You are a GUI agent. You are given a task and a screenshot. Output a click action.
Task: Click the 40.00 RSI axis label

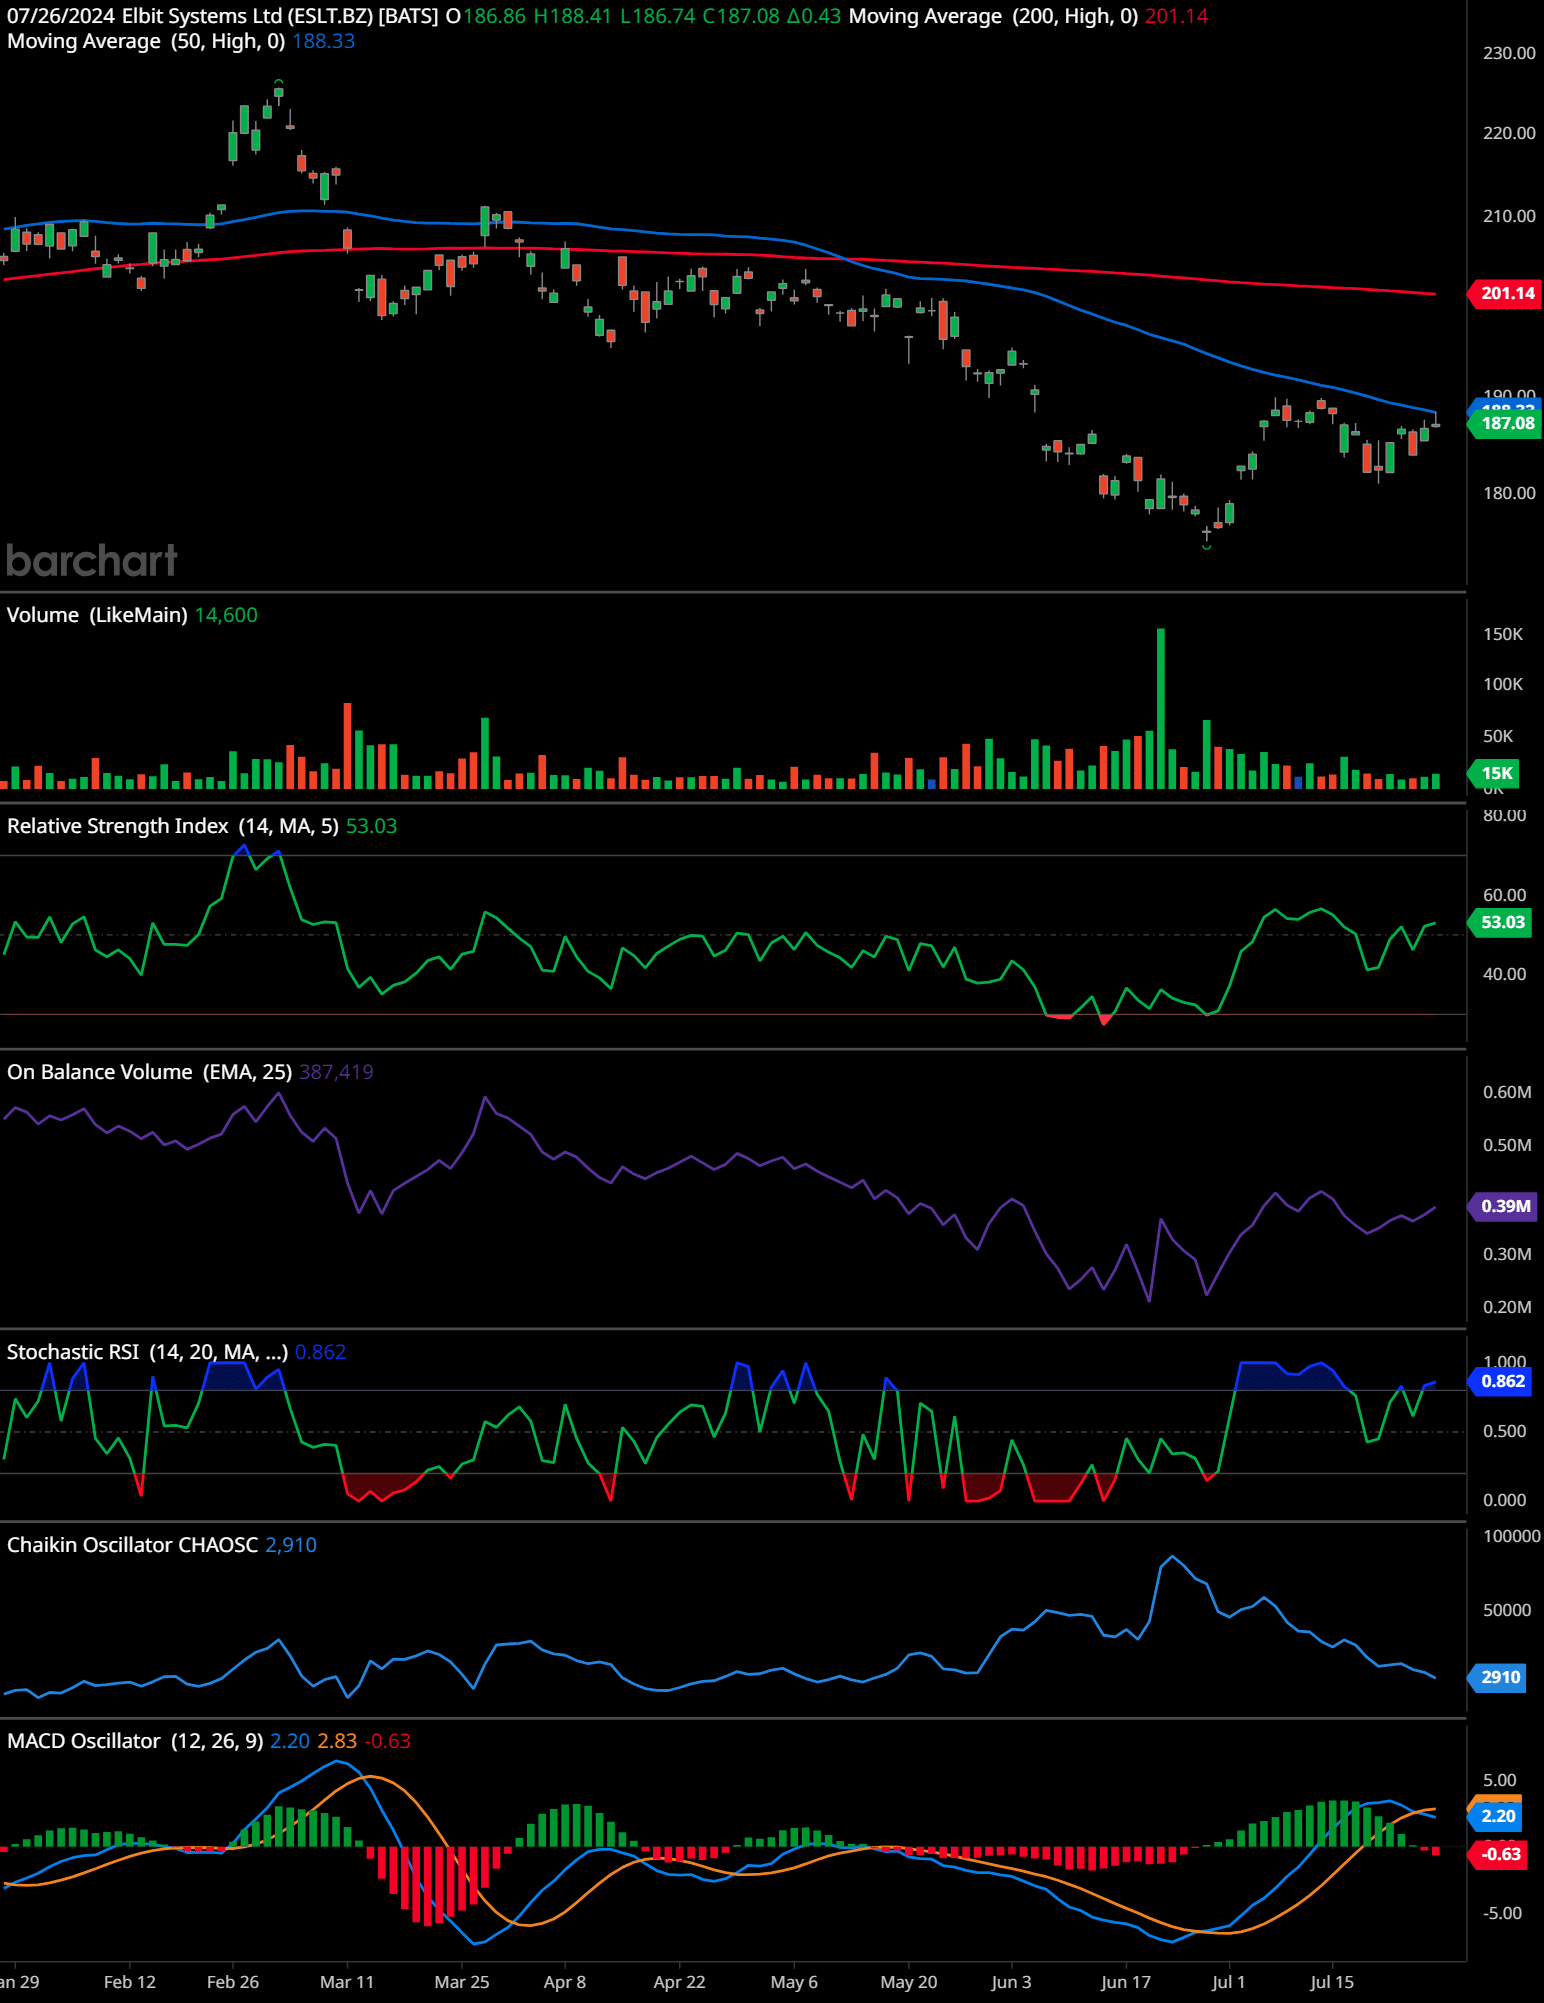1504,974
